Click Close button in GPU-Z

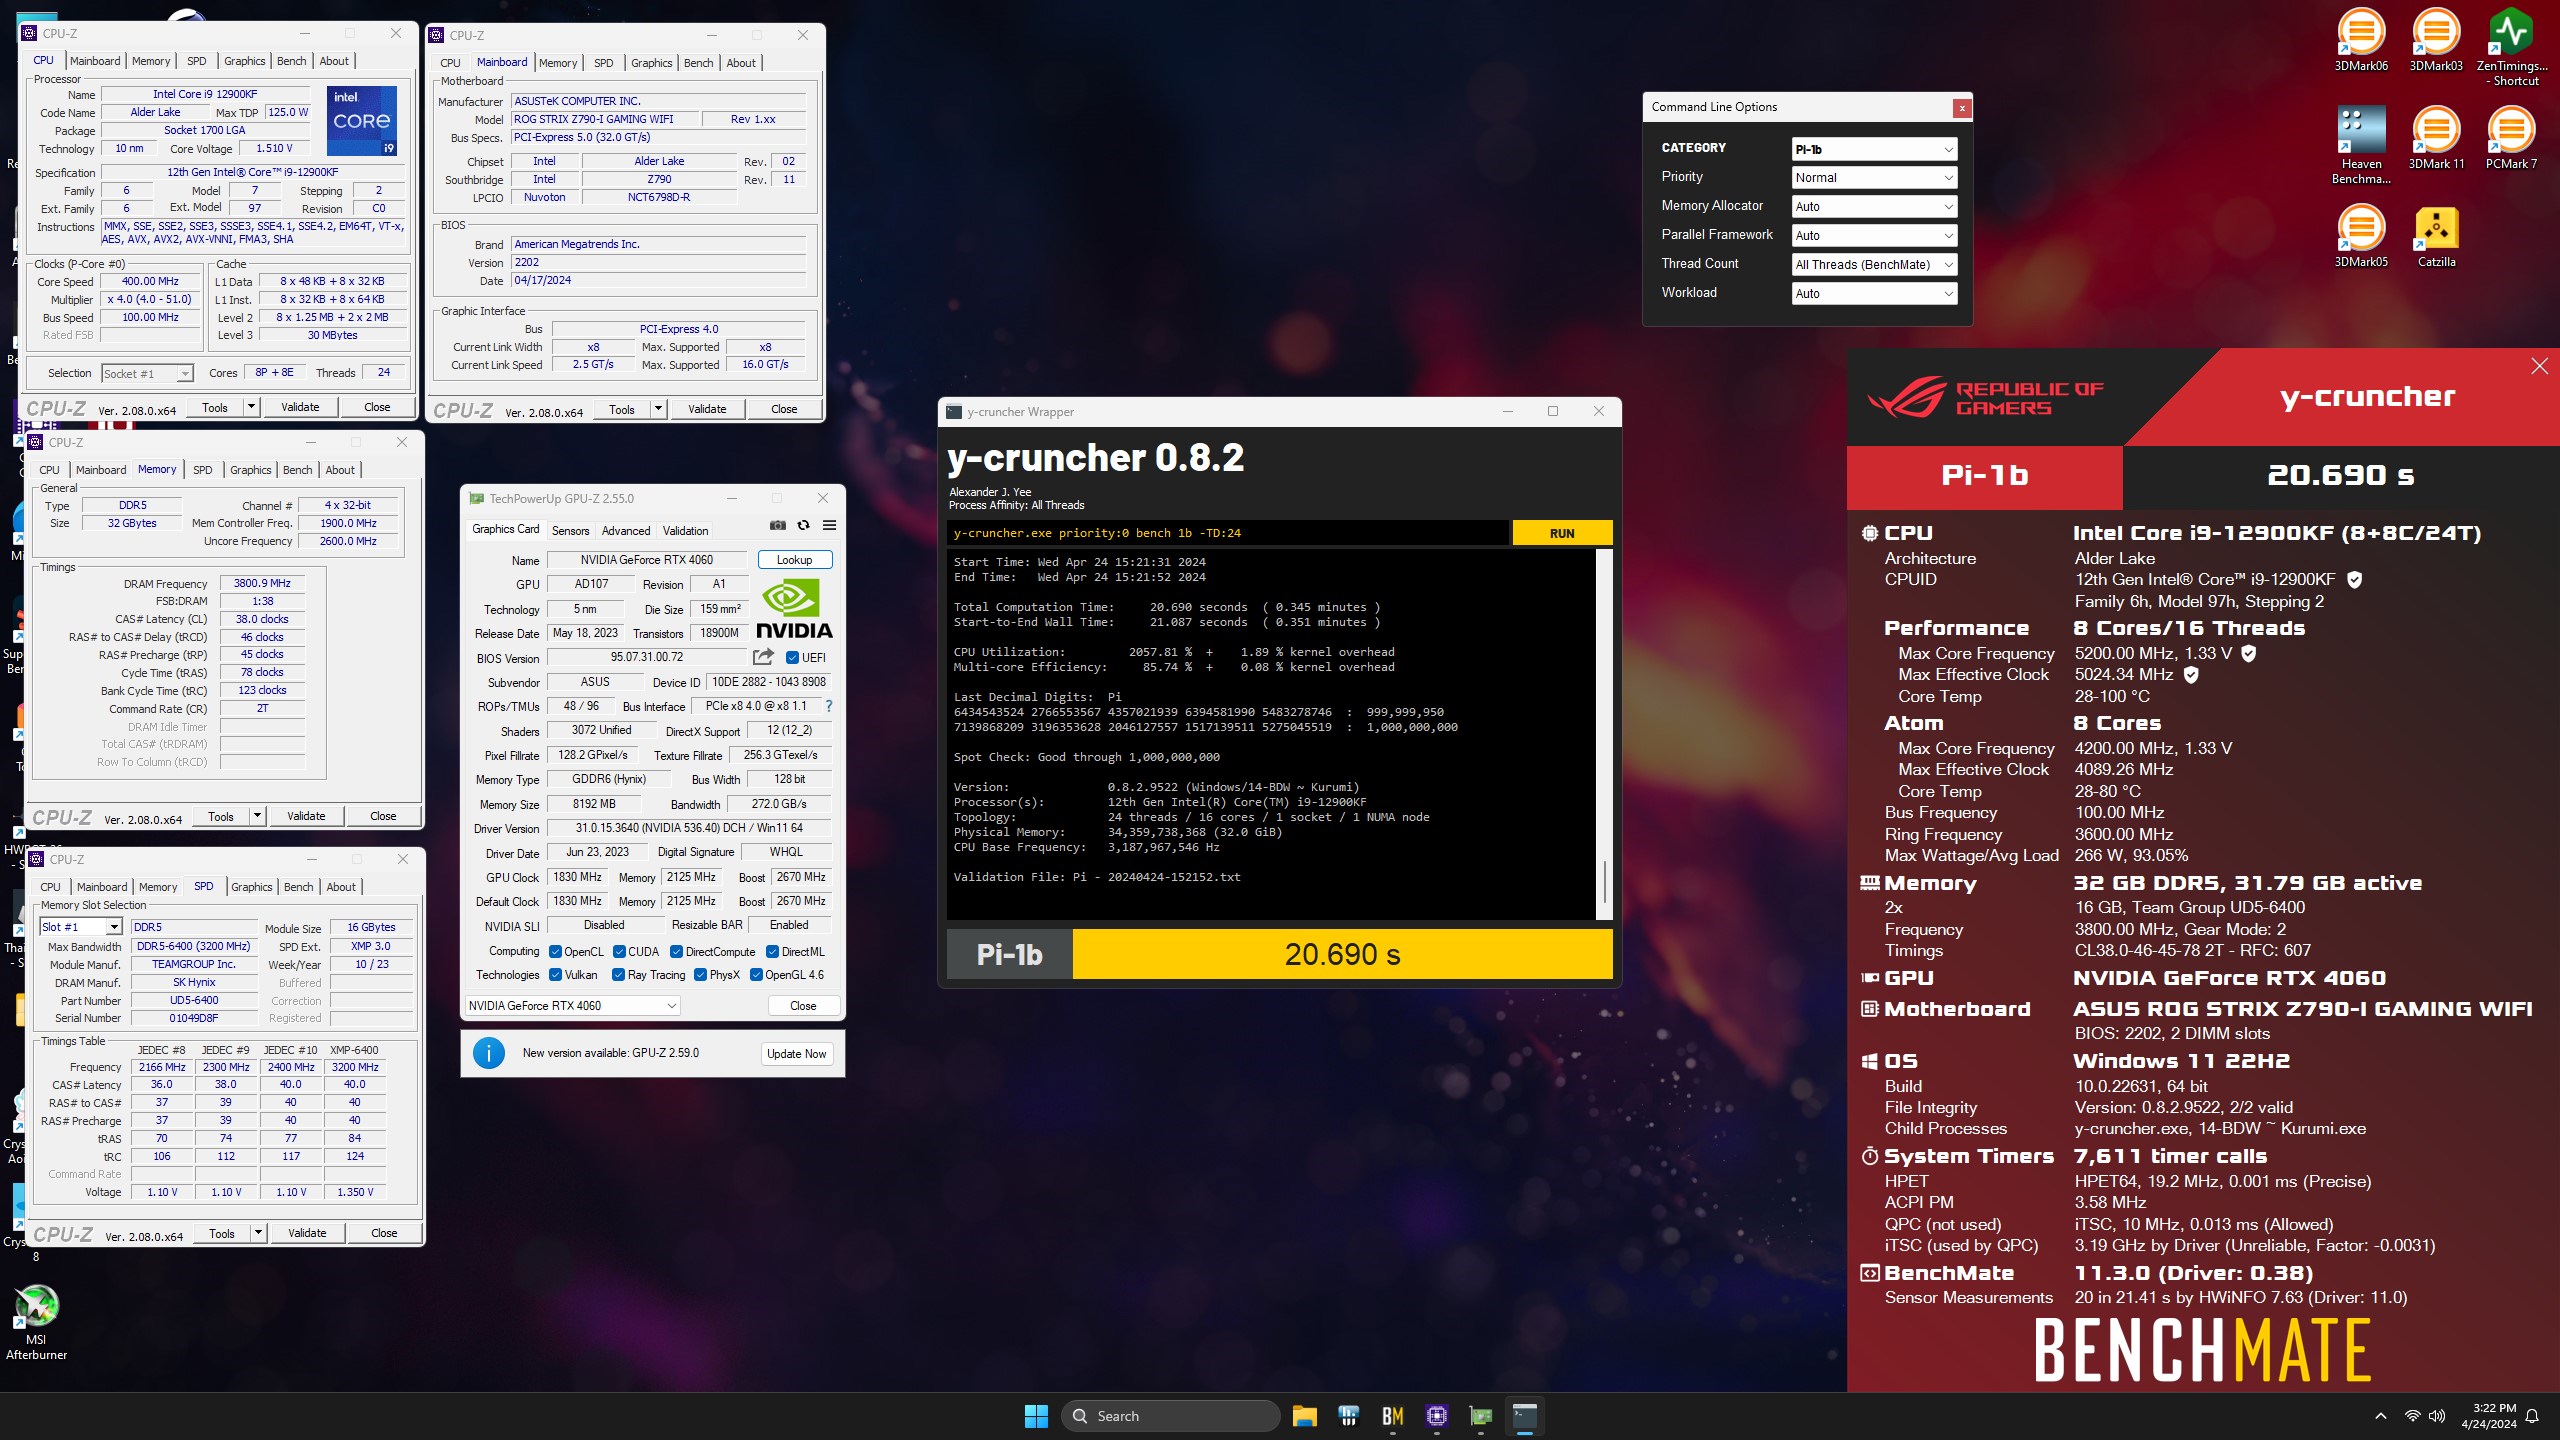(x=803, y=1006)
